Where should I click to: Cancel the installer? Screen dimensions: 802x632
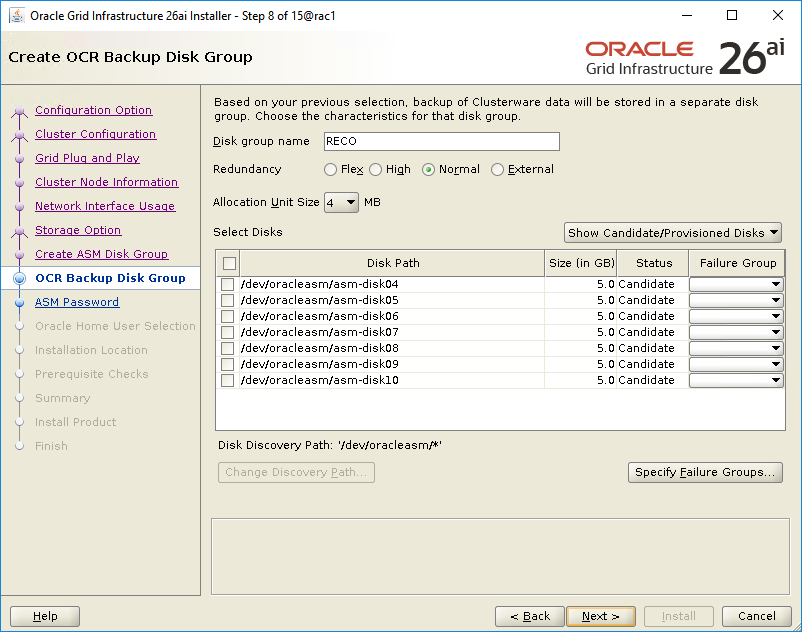tap(756, 616)
